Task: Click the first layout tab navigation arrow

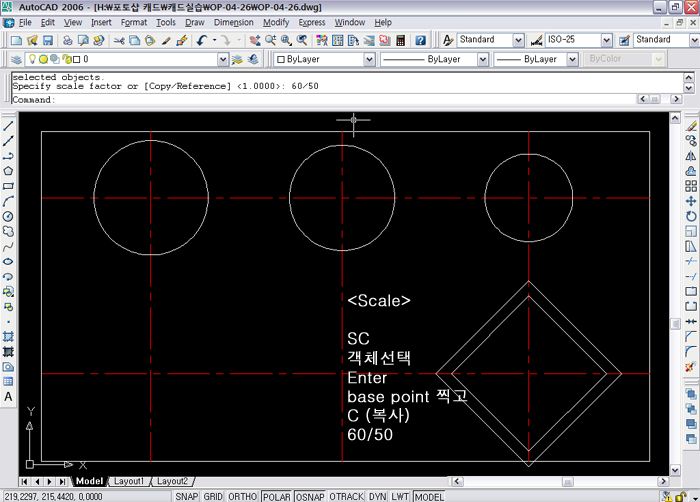Action: 24,481
